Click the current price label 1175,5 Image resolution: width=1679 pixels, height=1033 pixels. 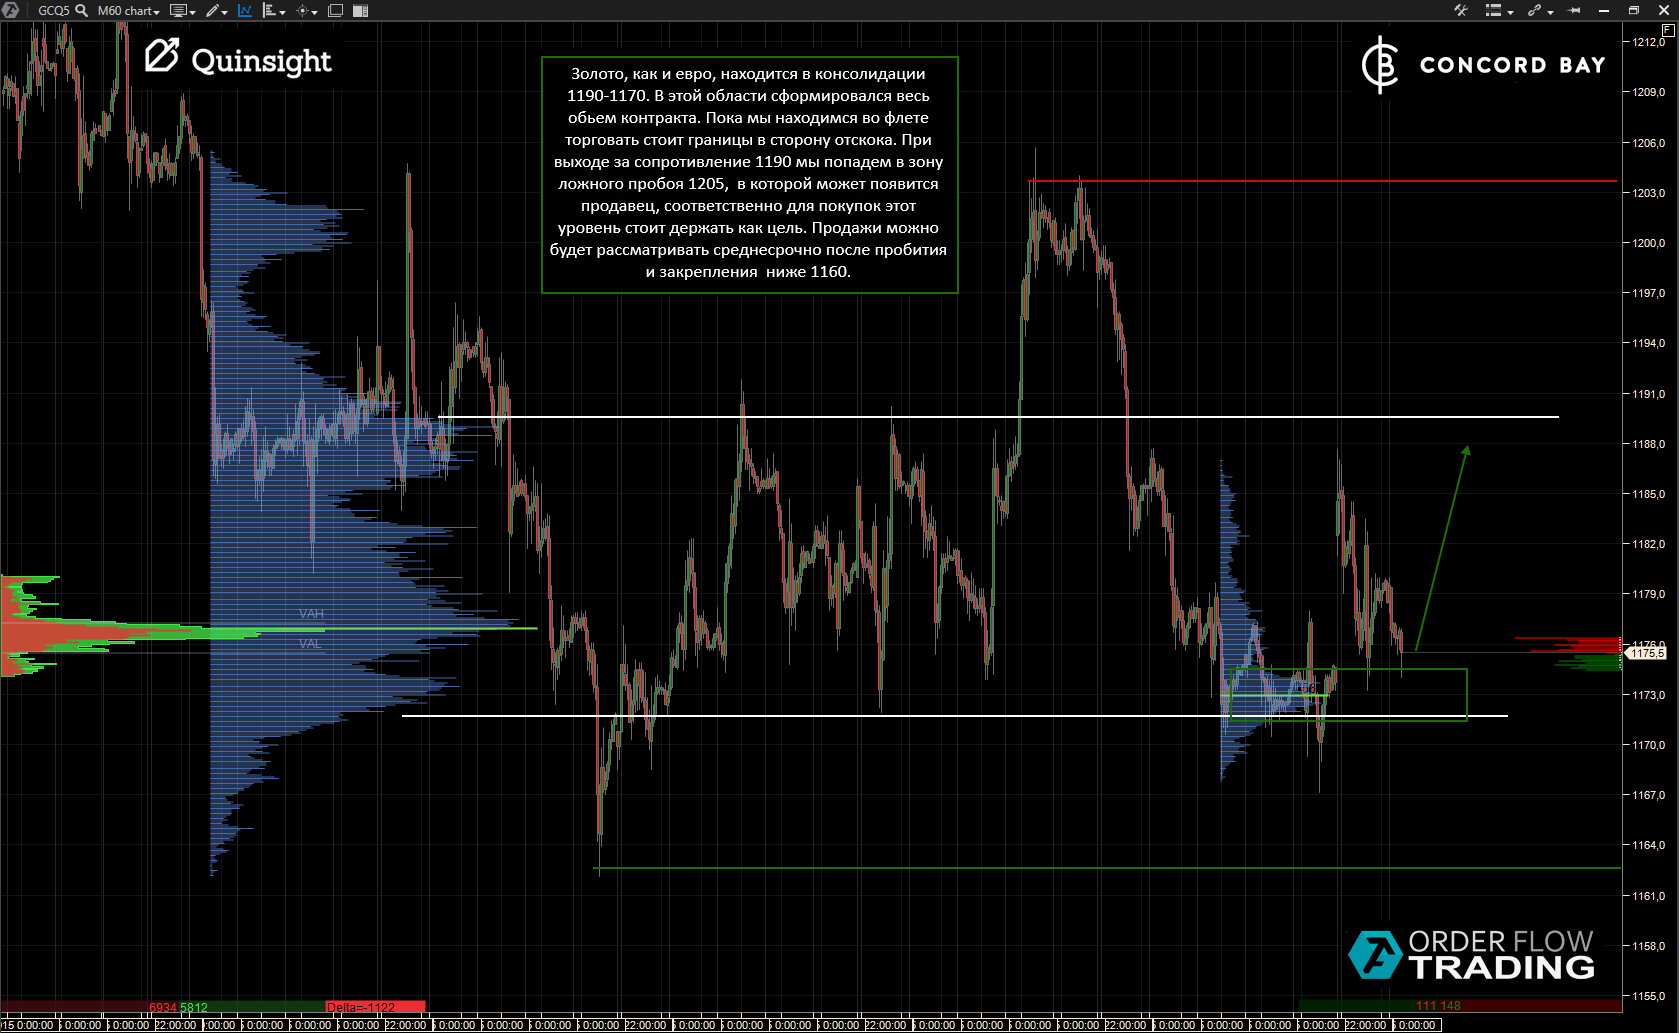(1647, 653)
